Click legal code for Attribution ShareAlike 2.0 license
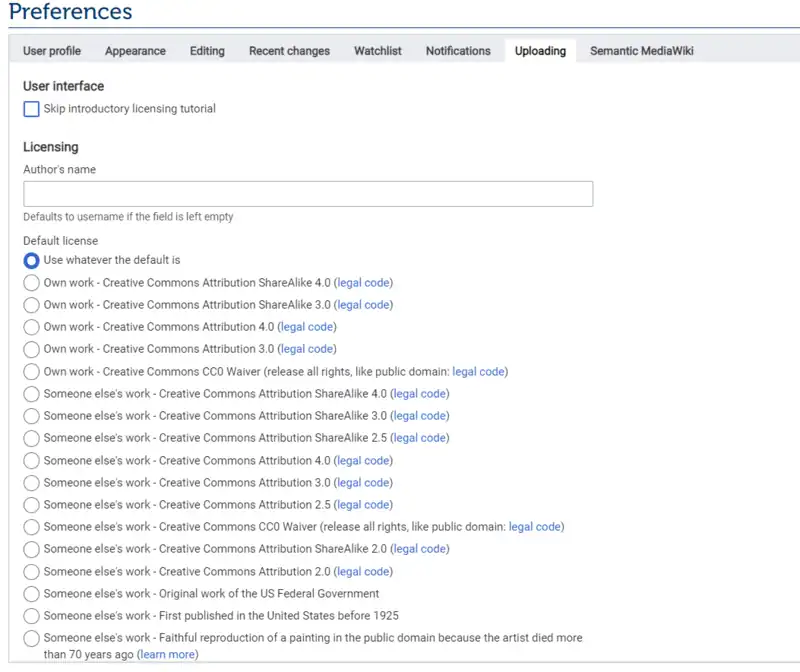The width and height of the screenshot is (800, 672). coord(420,549)
